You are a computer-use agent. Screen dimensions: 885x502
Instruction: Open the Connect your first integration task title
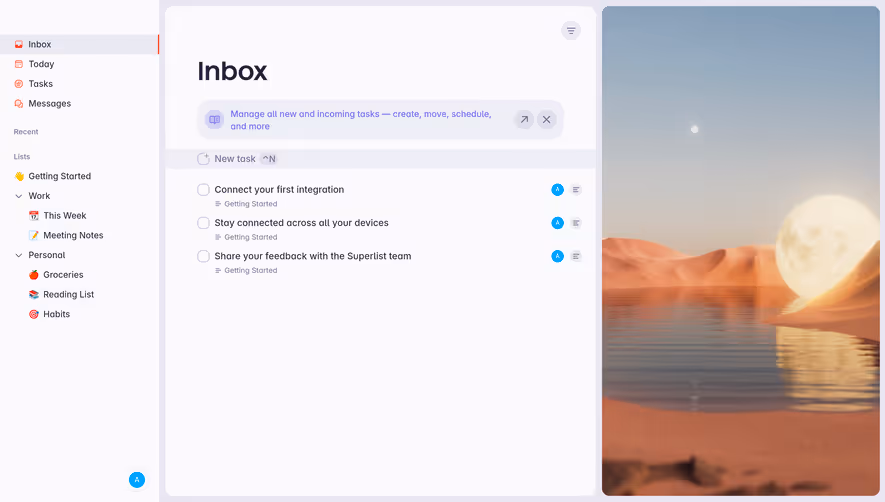[279, 190]
